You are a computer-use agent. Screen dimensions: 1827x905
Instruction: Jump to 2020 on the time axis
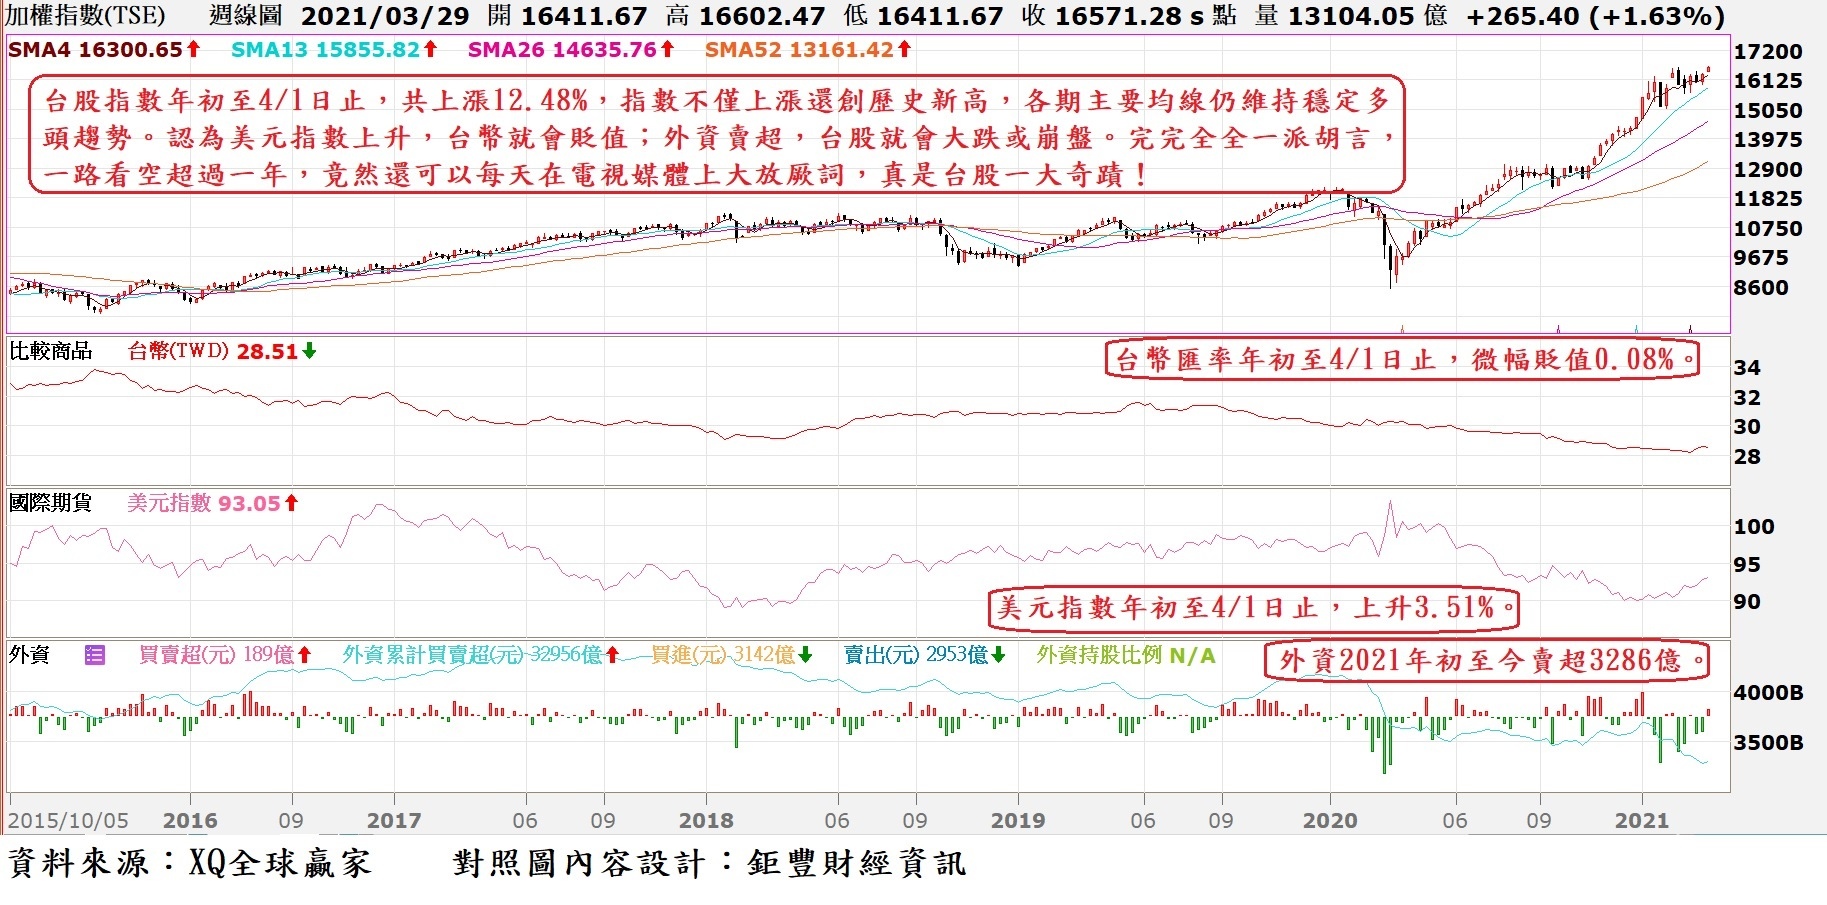(x=1330, y=821)
